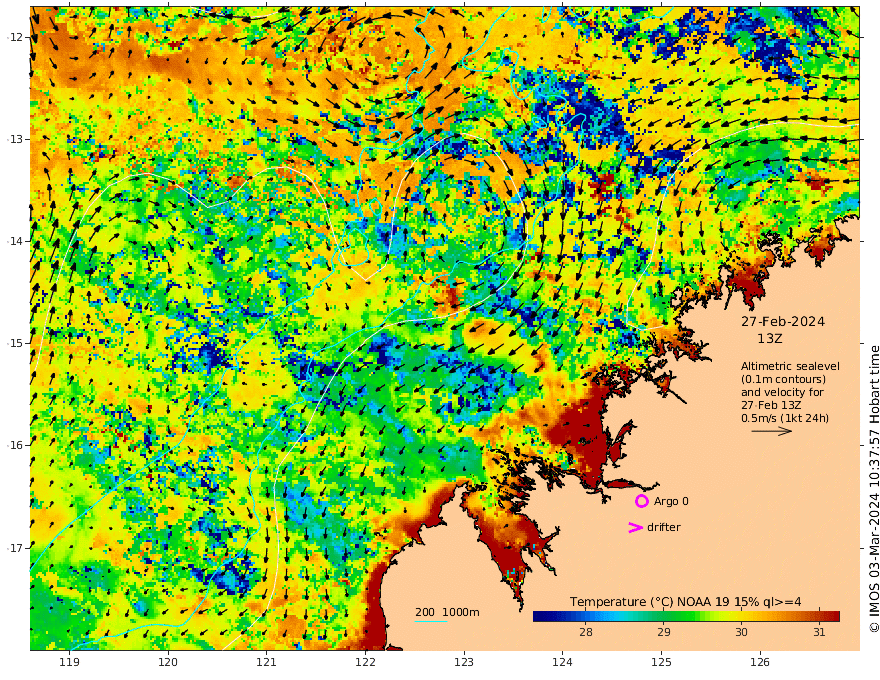
Task: Click latitude axis label -17
Action: click(x=15, y=548)
